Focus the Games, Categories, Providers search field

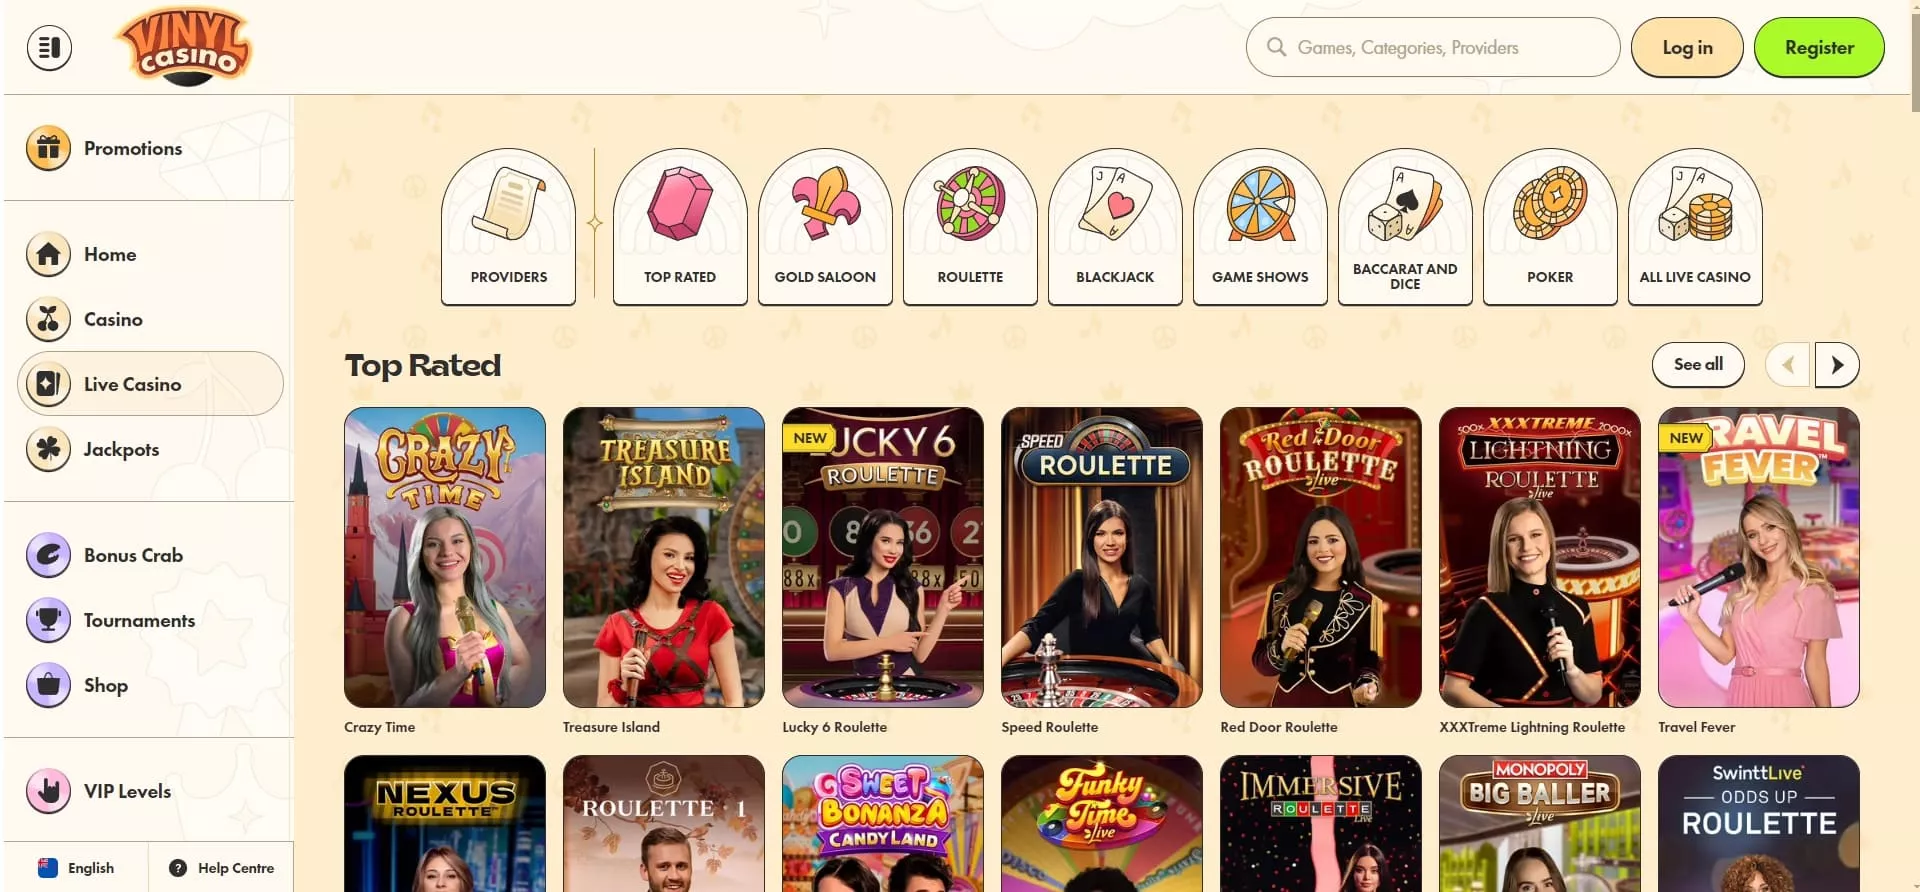tap(1433, 47)
